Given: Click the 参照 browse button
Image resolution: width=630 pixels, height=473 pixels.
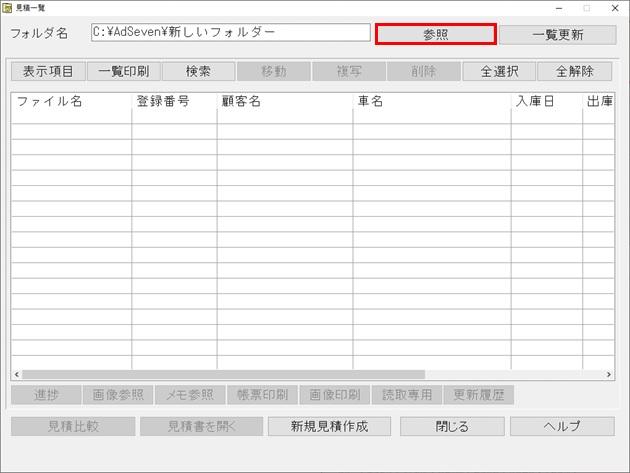Looking at the screenshot, I should pos(436,35).
